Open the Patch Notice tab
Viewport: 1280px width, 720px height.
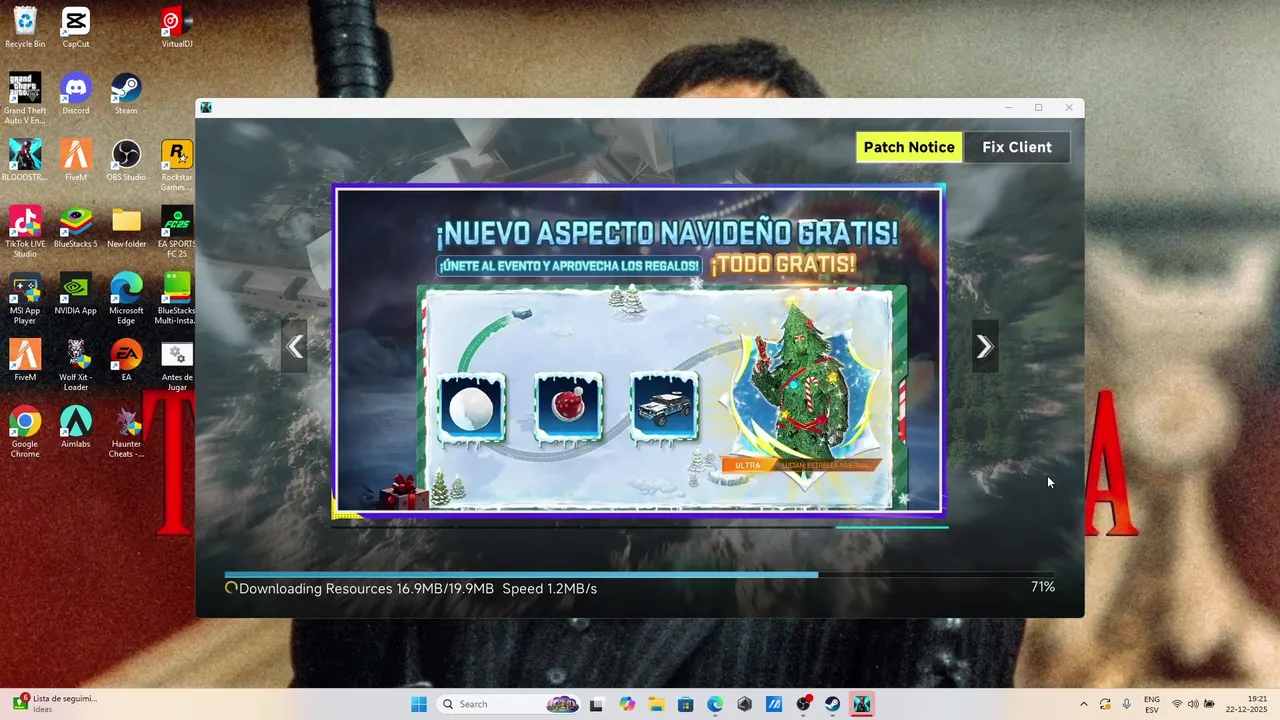[909, 147]
